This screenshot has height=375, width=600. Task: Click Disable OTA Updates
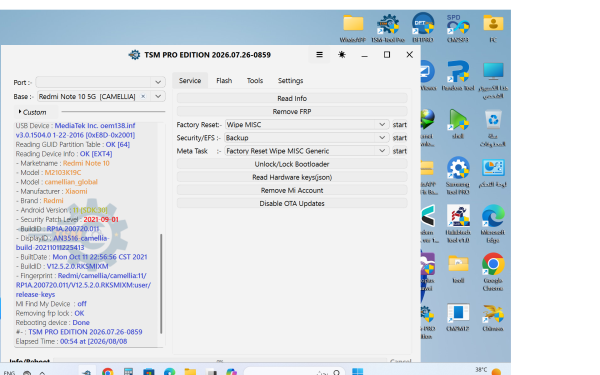(x=292, y=204)
